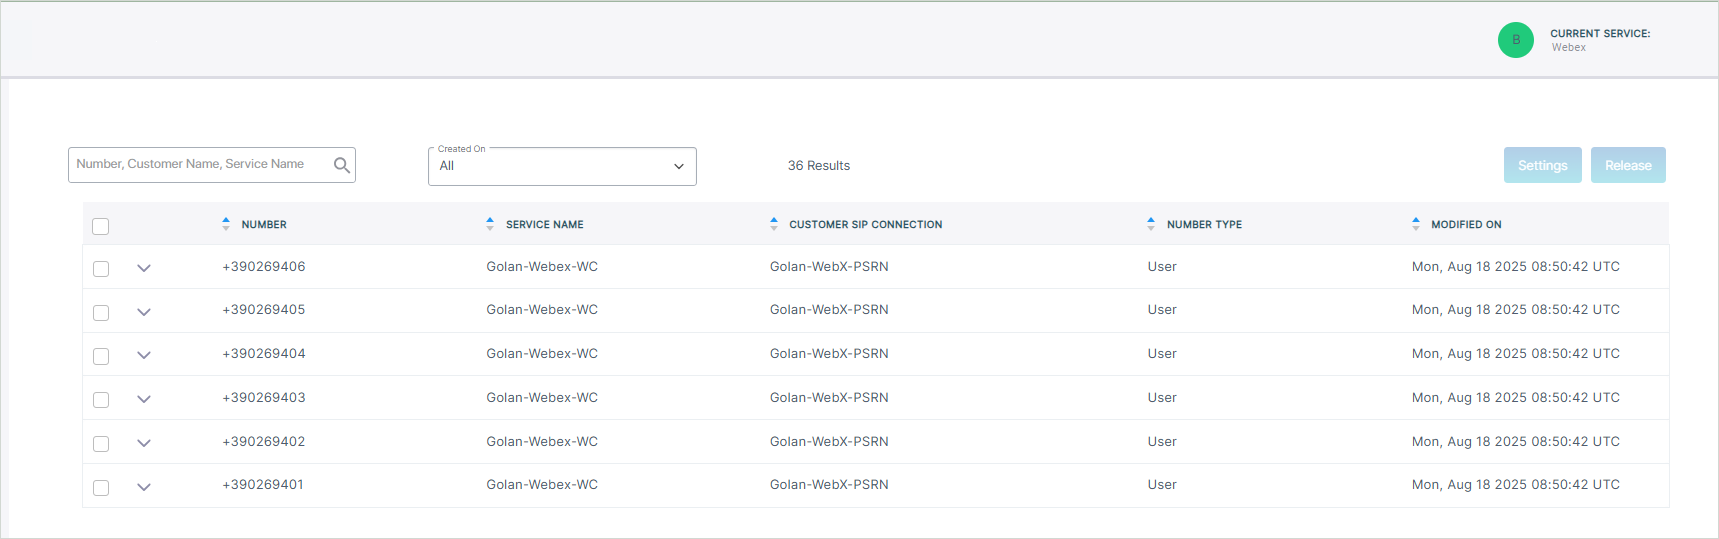Viewport: 1719px width, 539px height.
Task: Tick the select-all header checkbox
Action: tap(101, 226)
